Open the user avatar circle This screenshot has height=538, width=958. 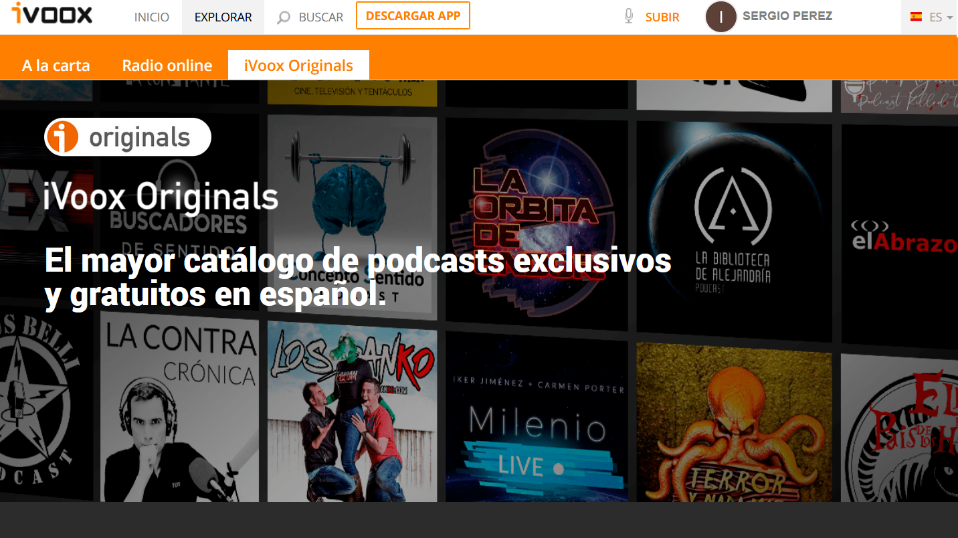720,16
